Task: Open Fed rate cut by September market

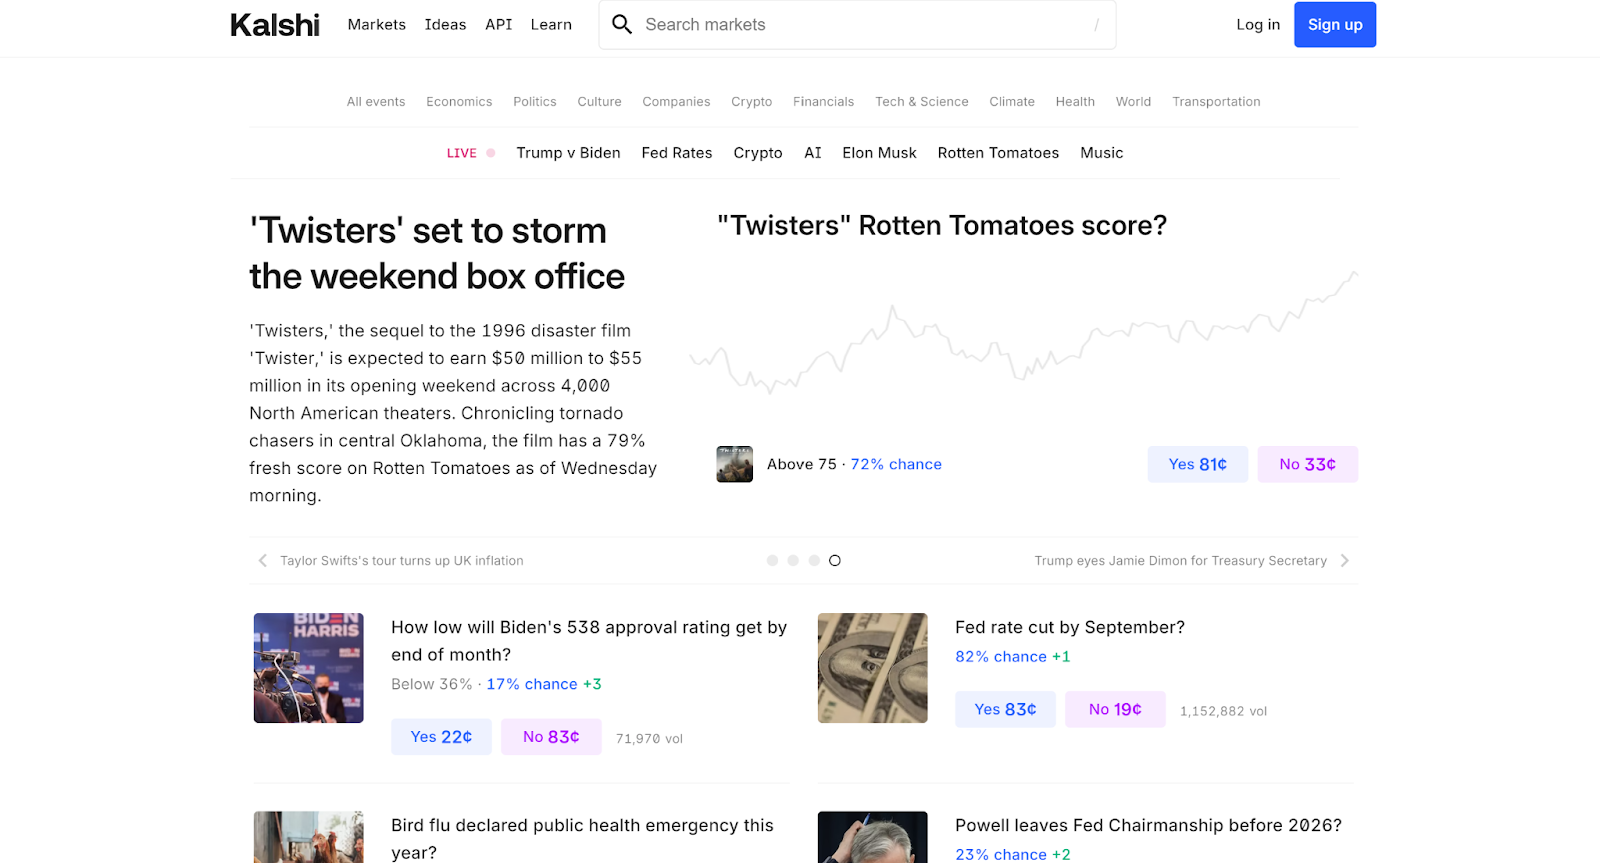Action: coord(1070,627)
